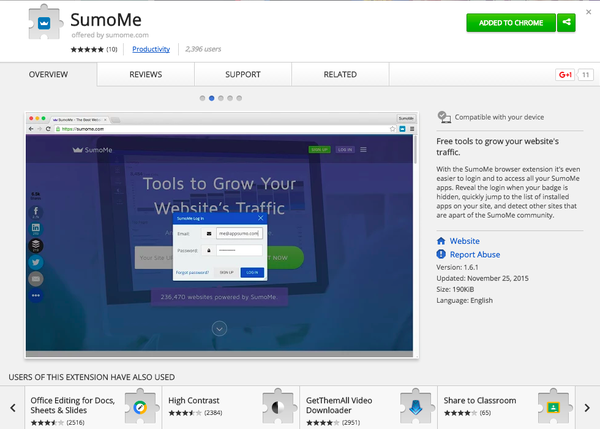This screenshot has height=429, width=600.
Task: Click the Added to Chrome button
Action: tap(511, 23)
